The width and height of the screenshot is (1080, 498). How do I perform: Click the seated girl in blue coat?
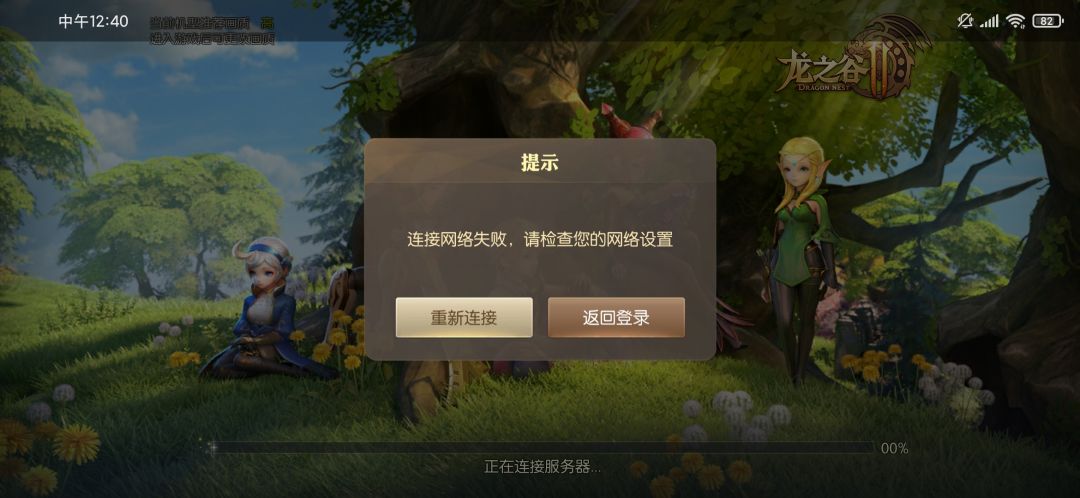267,310
